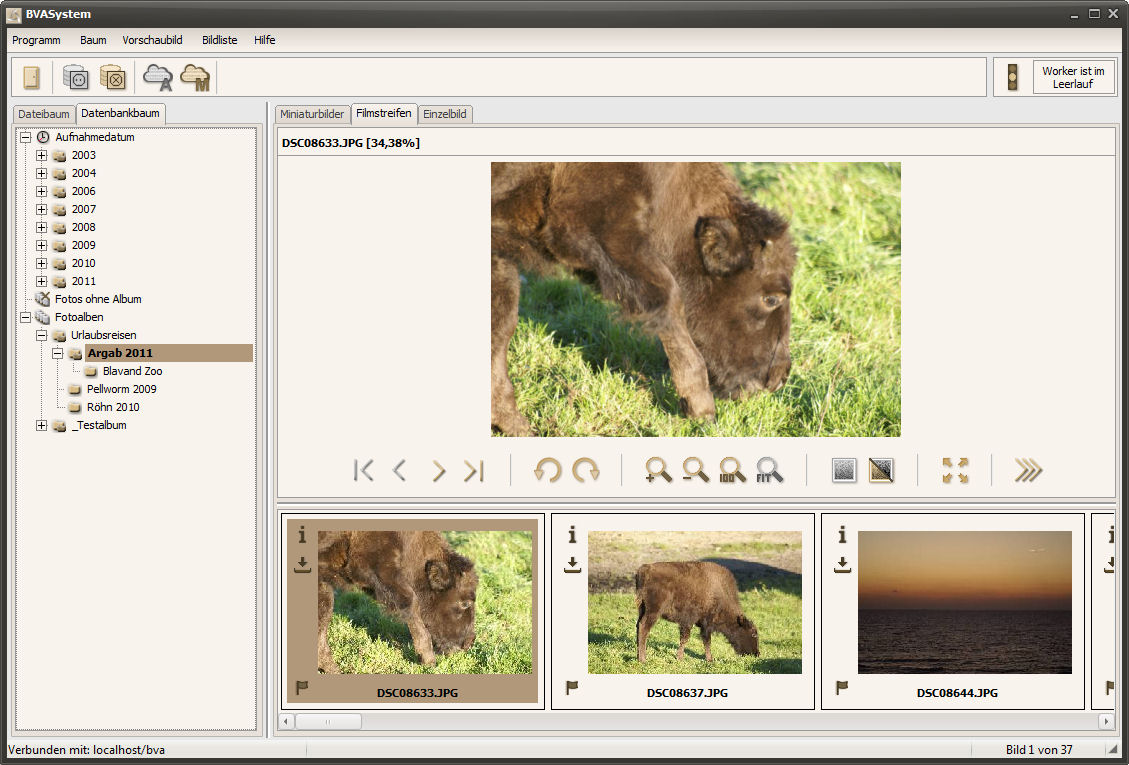Go to the next image
The image size is (1129, 765).
pos(438,471)
